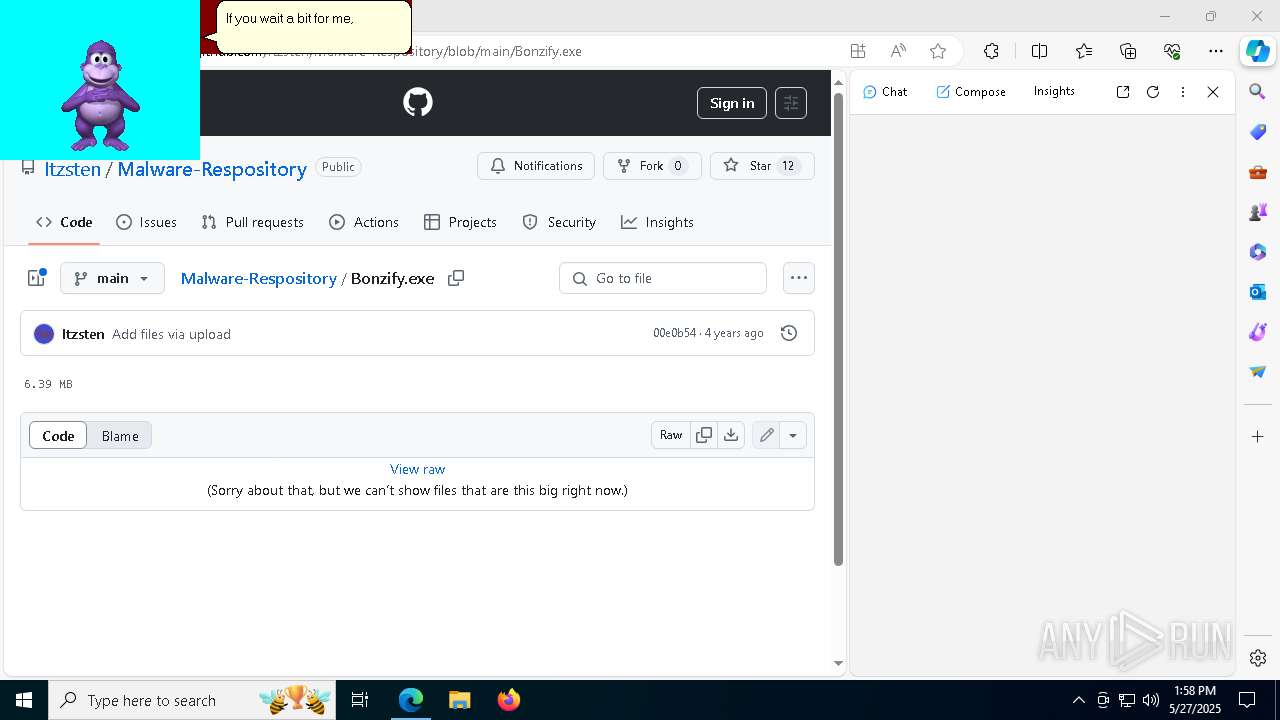Viewport: 1280px width, 720px height.
Task: Refresh the Copilot sidebar pane
Action: pos(1153,92)
